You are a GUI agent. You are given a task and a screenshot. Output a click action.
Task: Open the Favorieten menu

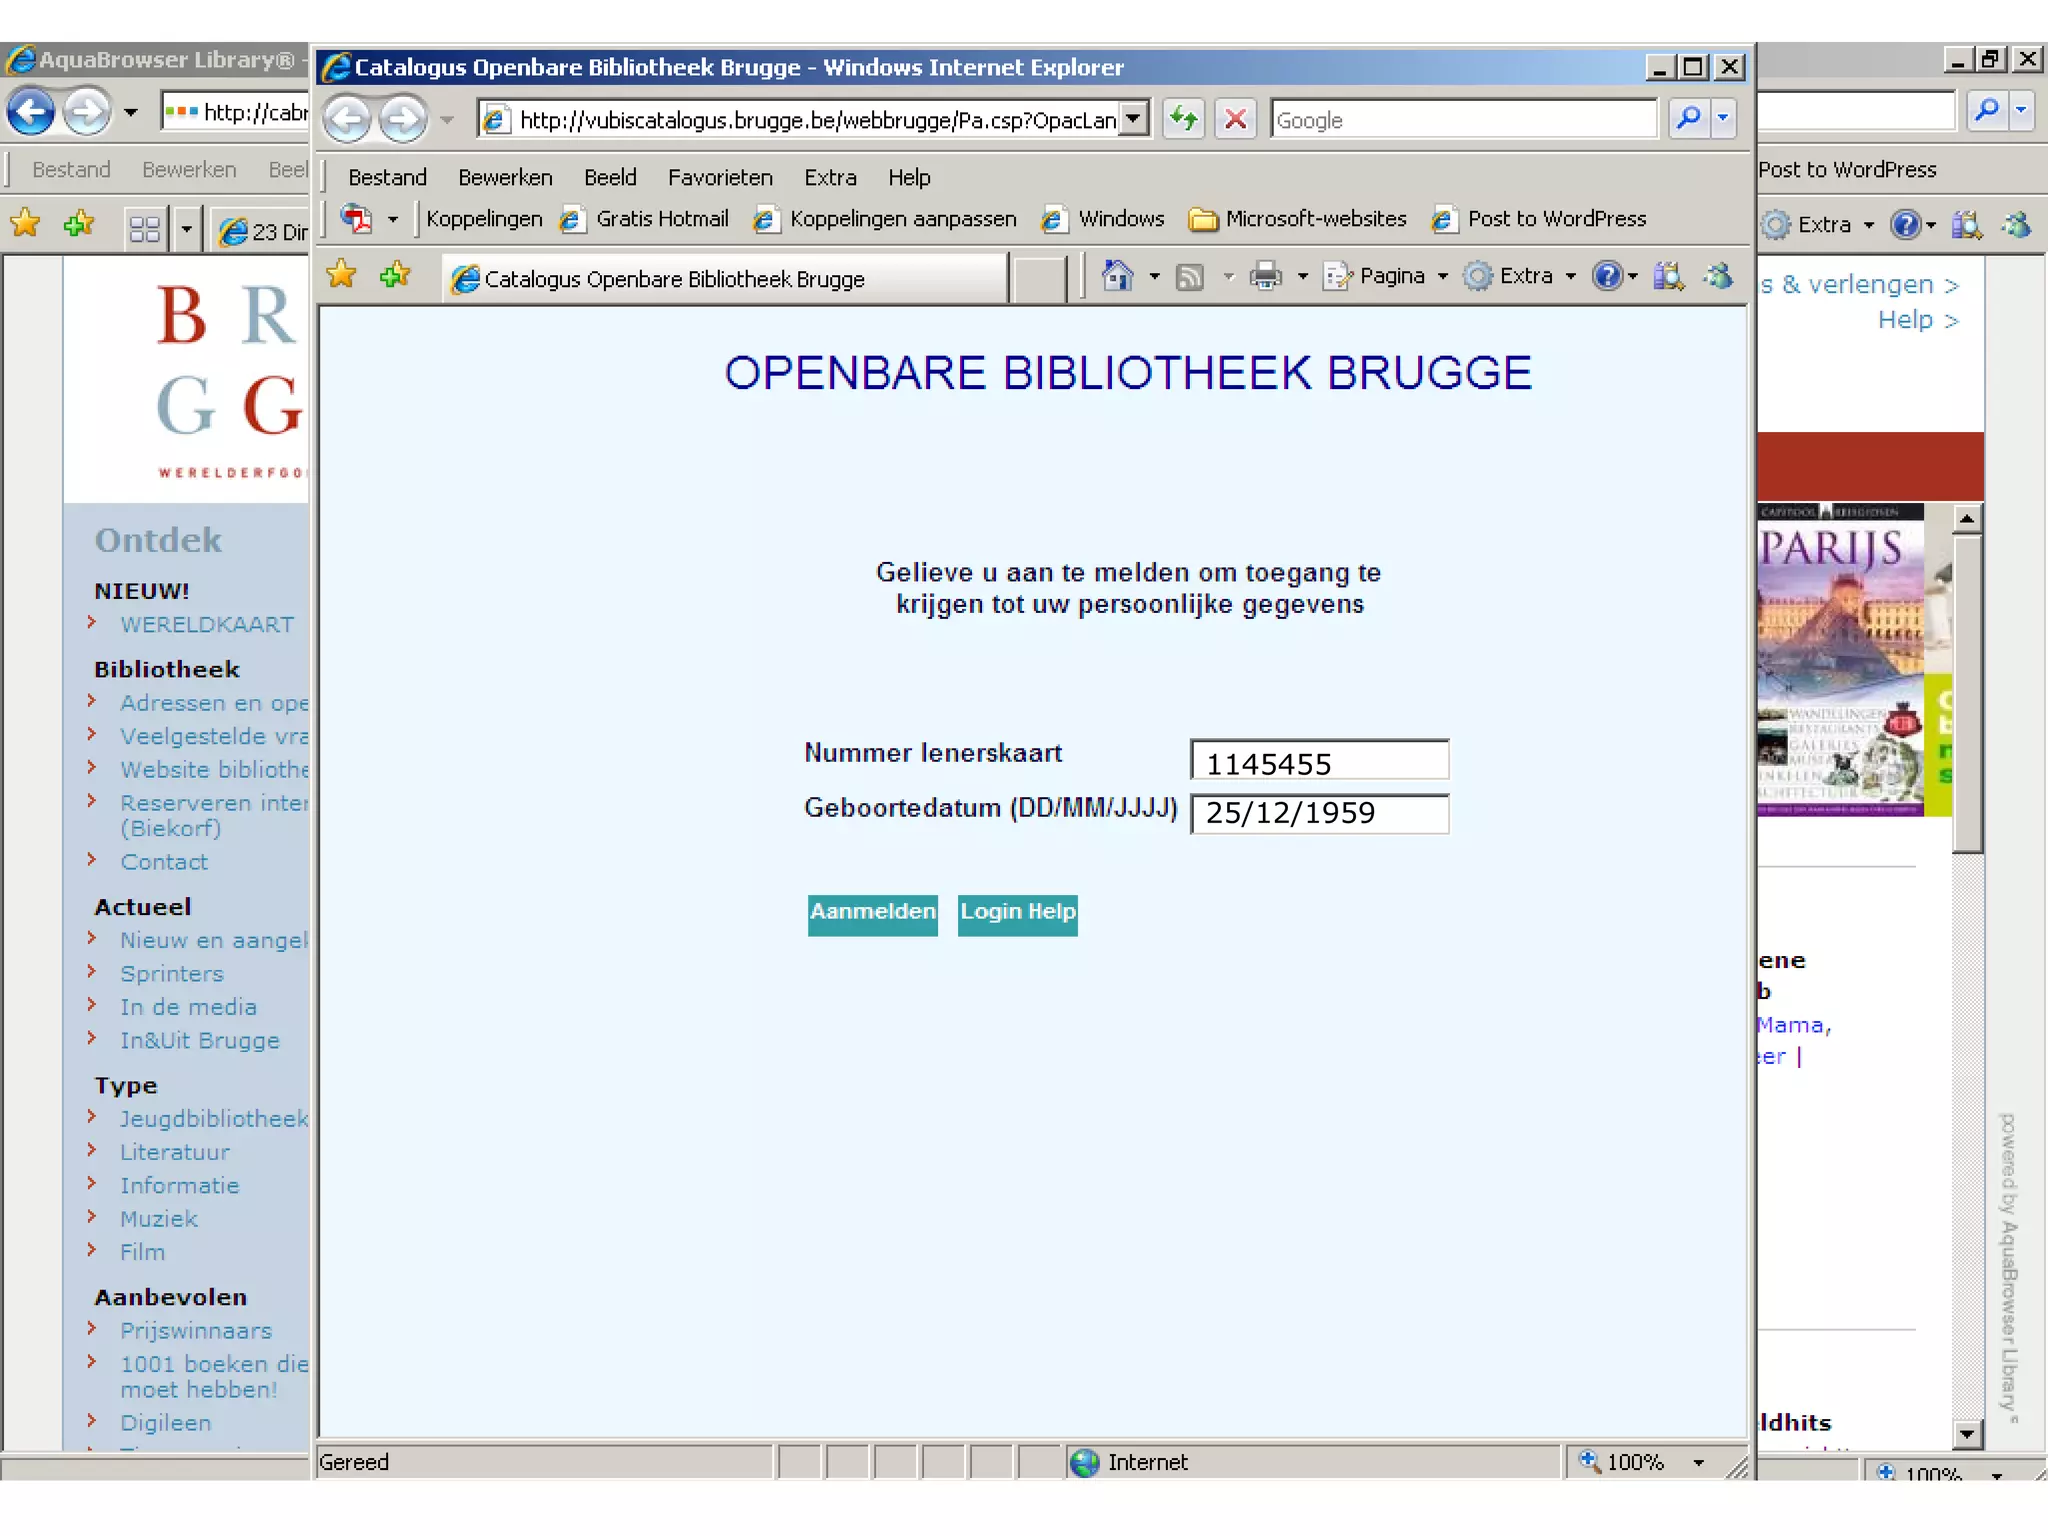pos(720,178)
